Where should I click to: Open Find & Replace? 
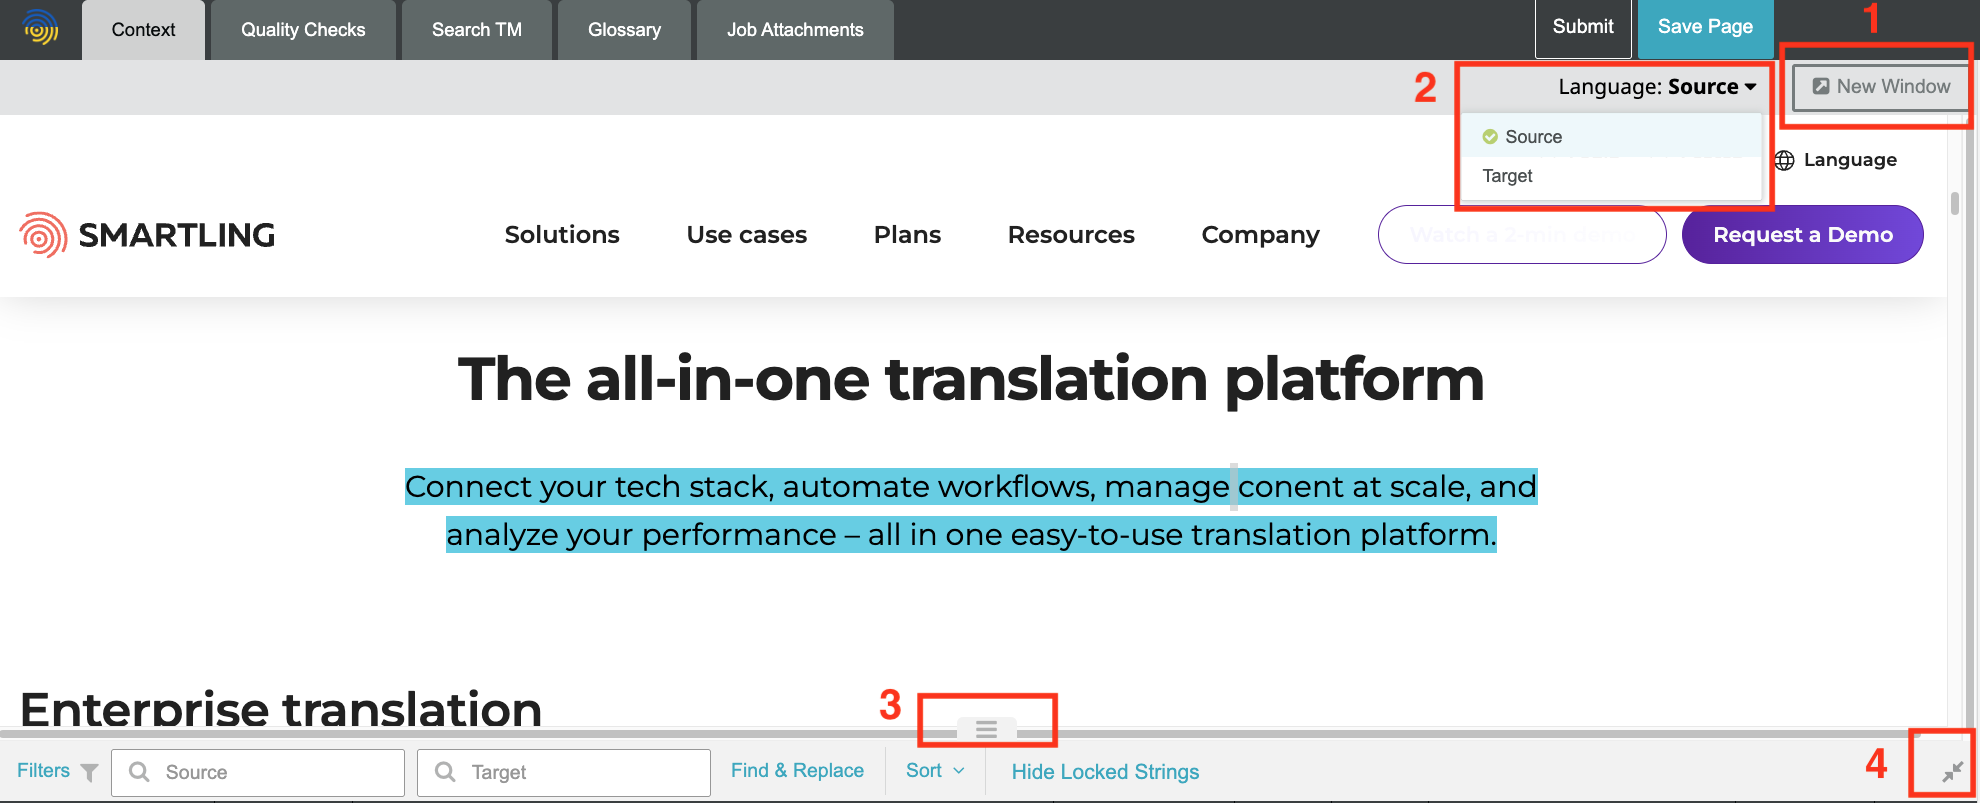(797, 771)
